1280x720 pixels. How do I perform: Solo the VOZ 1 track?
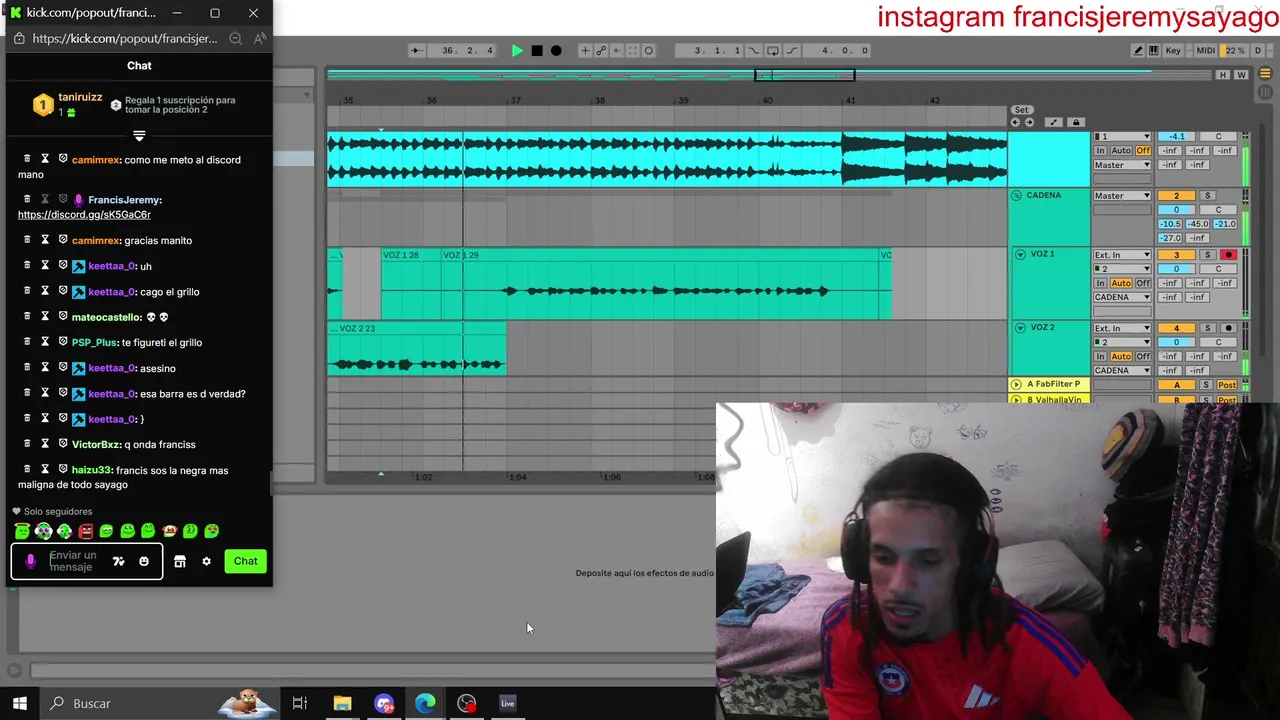pyautogui.click(x=1207, y=255)
